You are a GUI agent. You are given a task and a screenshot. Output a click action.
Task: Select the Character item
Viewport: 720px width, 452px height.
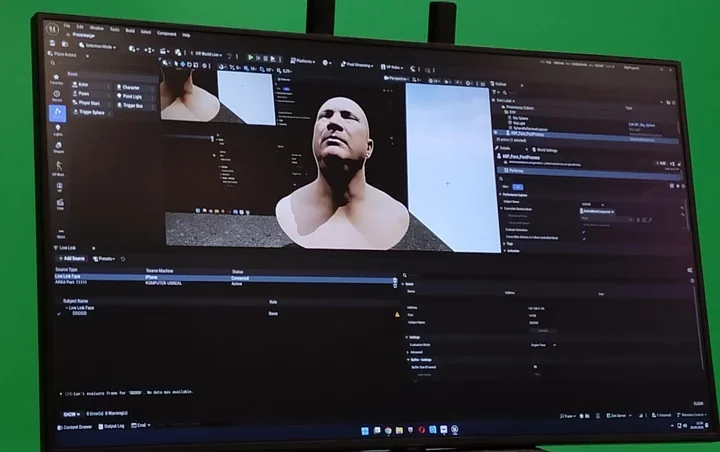pyautogui.click(x=135, y=87)
